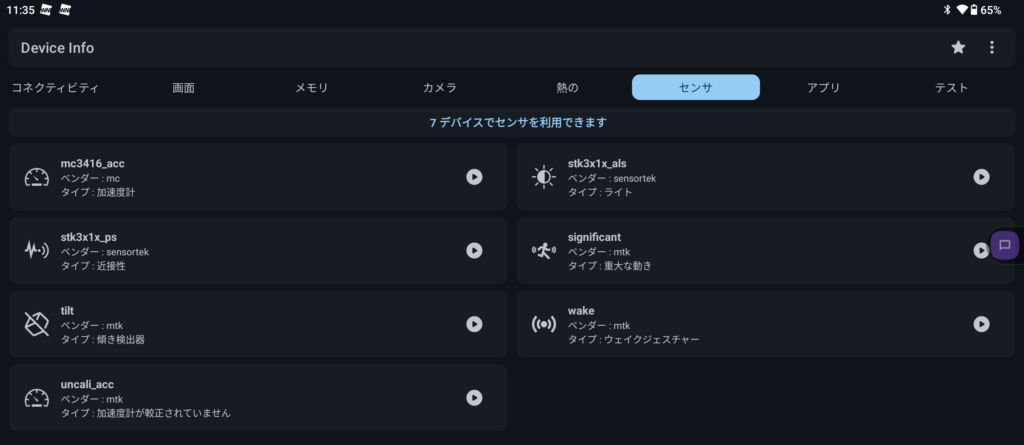1024x445 pixels.
Task: Run the wake gesture sensor play icon
Action: 981,324
